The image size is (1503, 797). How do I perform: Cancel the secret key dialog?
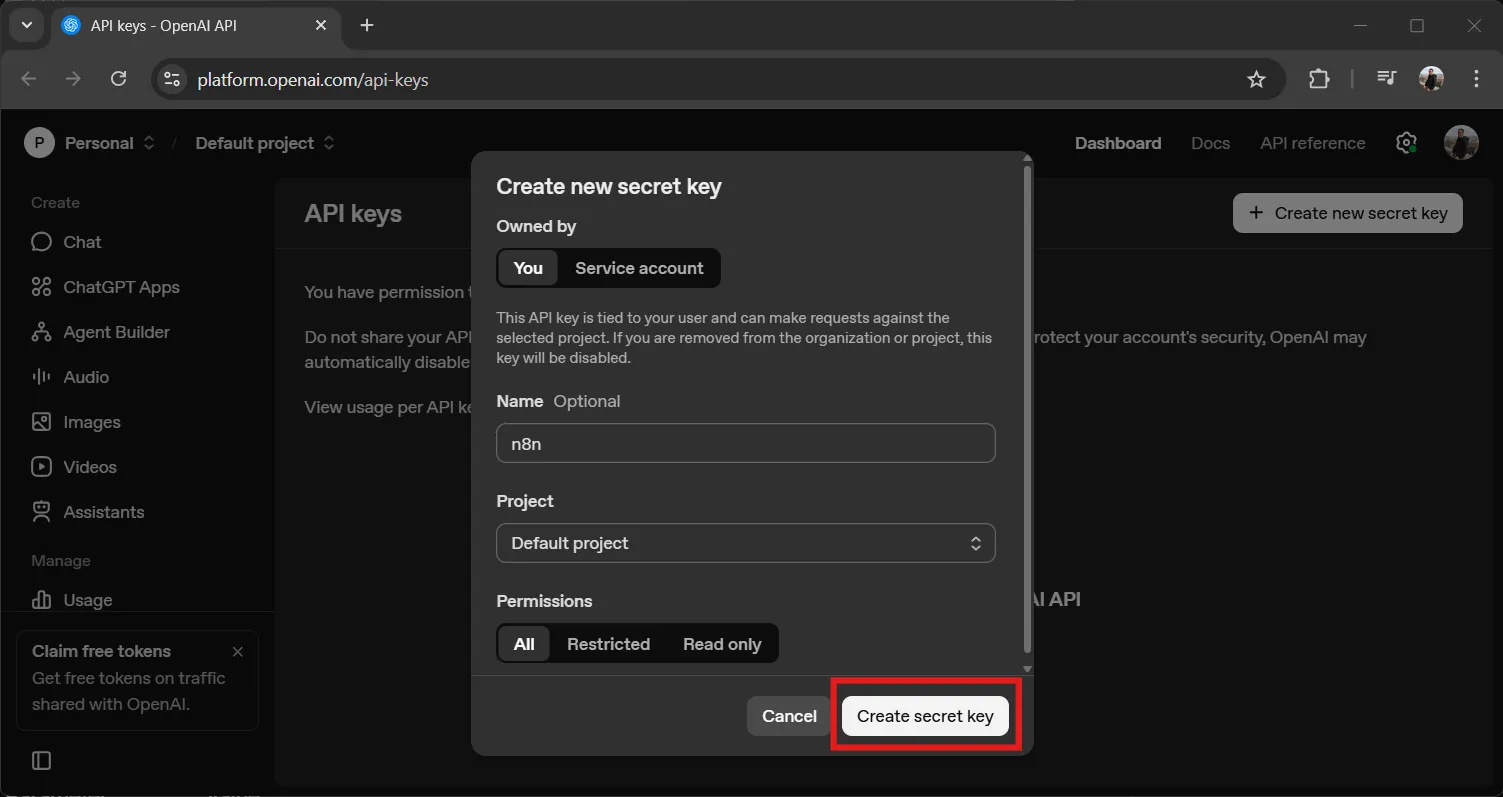click(x=788, y=716)
